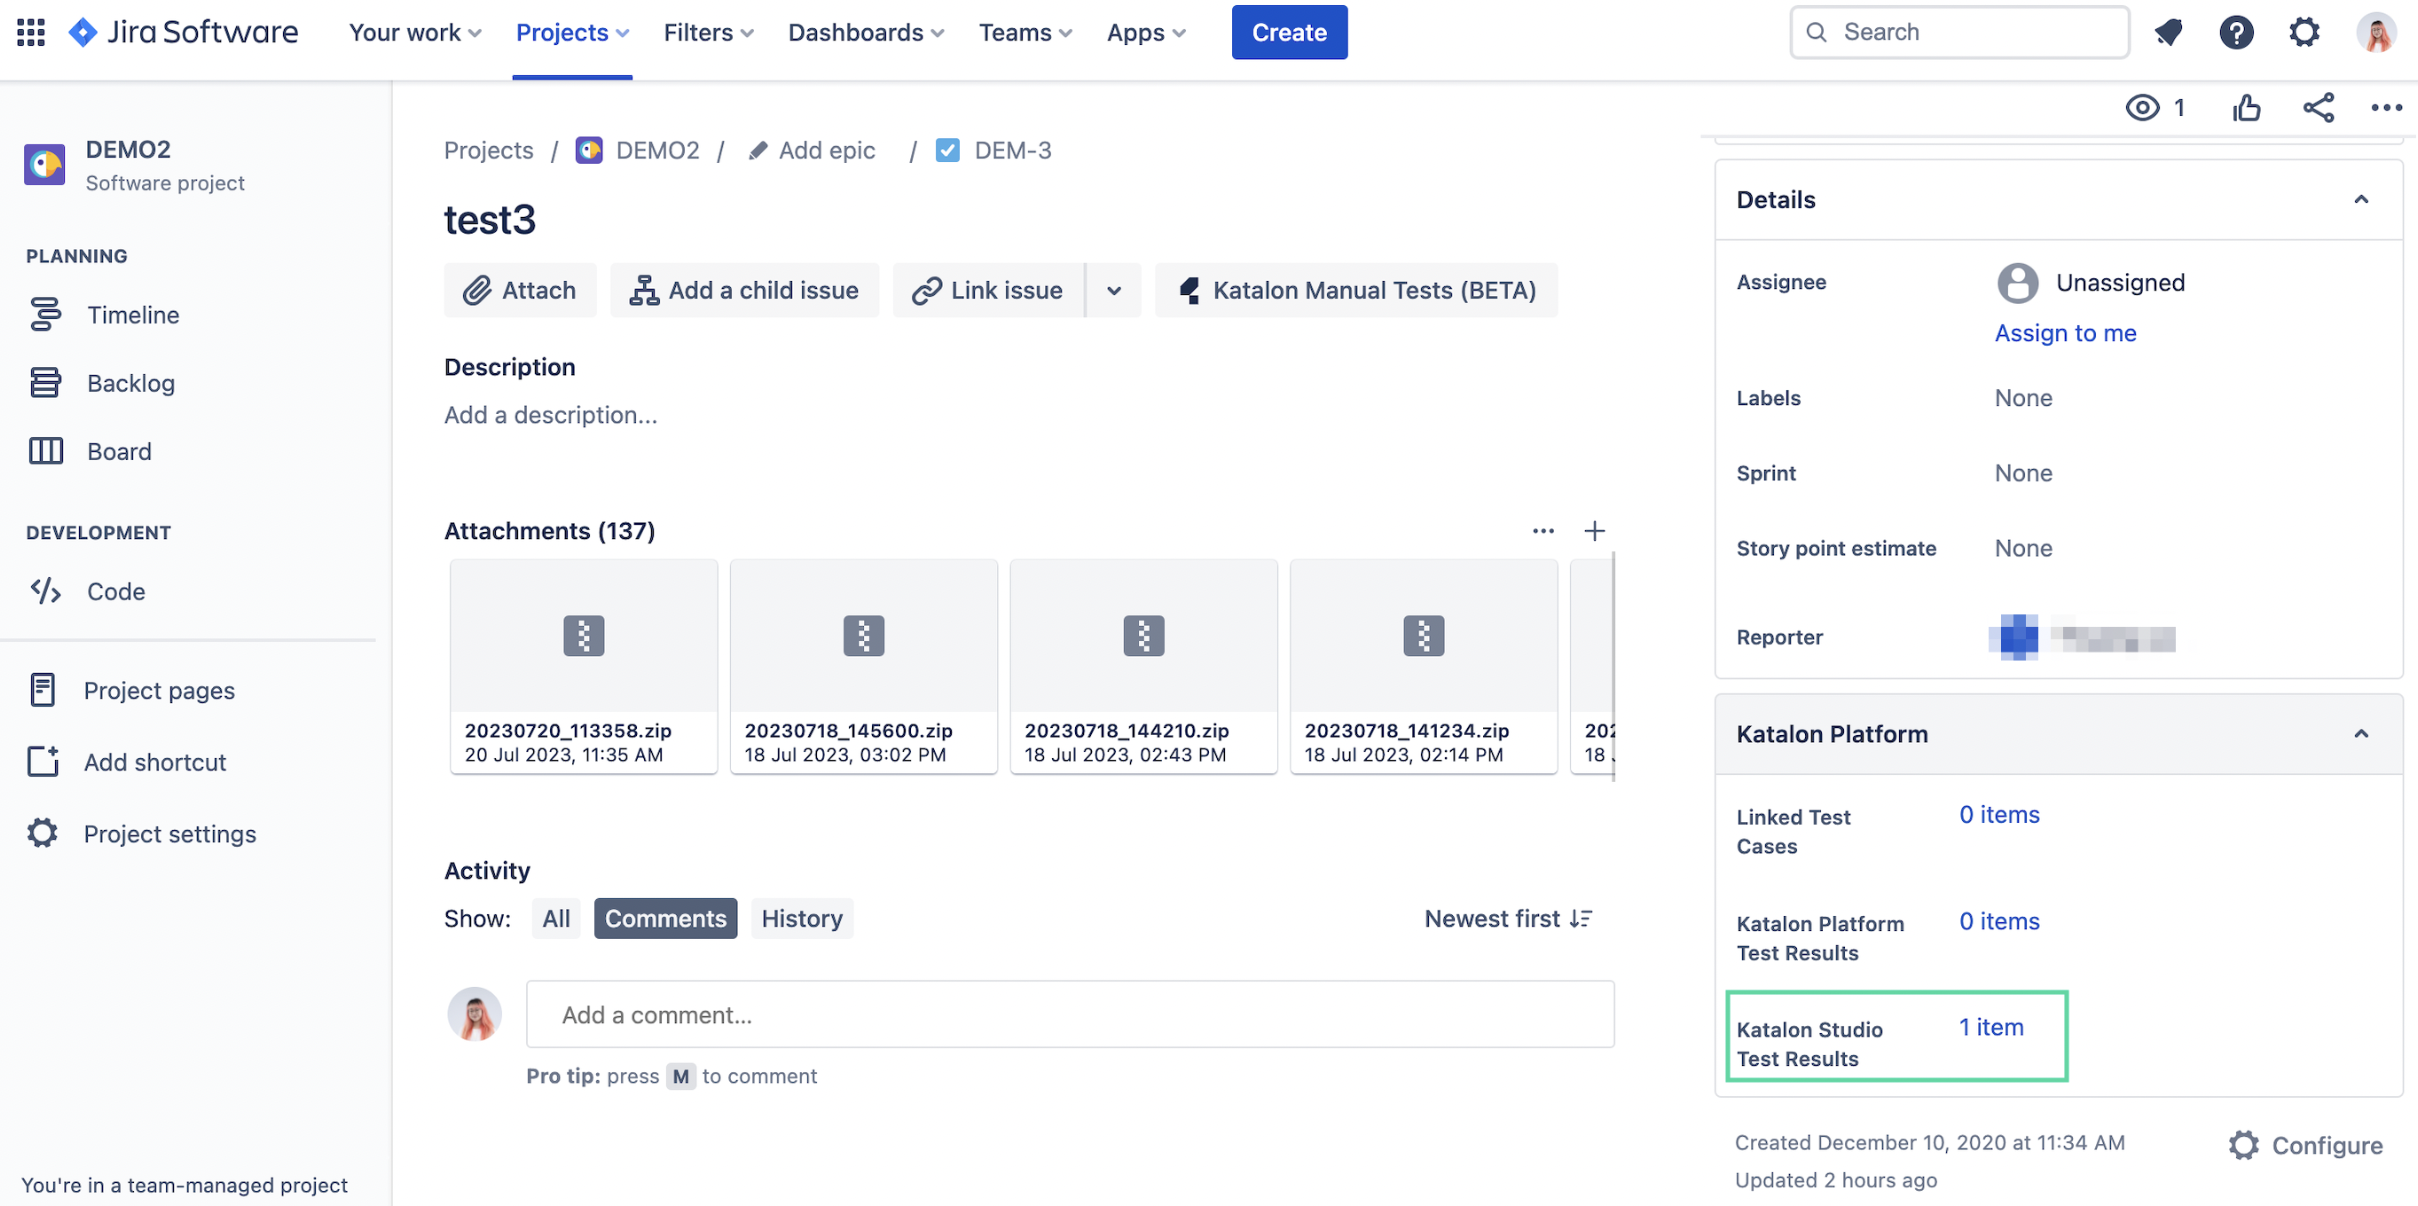The width and height of the screenshot is (2418, 1206).
Task: Collapse the Katalon Platform panel
Action: [2361, 734]
